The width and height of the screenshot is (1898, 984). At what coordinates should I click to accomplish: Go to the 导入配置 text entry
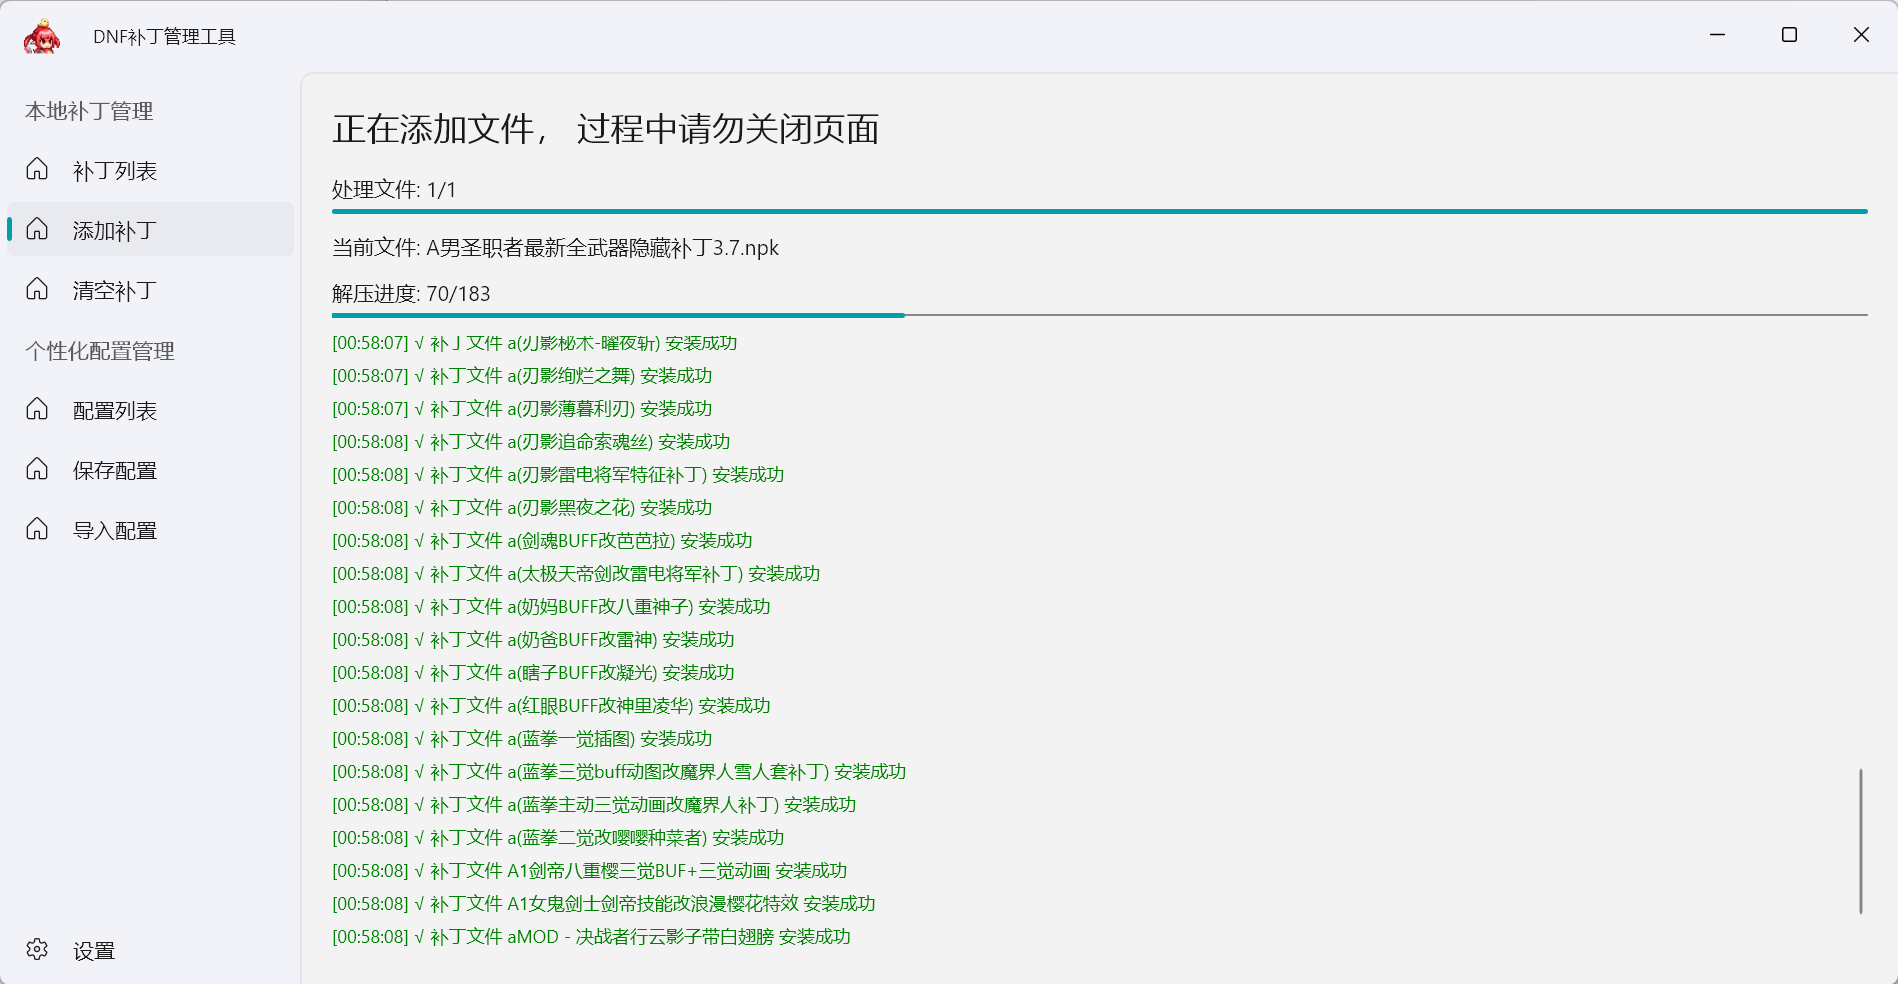[115, 531]
